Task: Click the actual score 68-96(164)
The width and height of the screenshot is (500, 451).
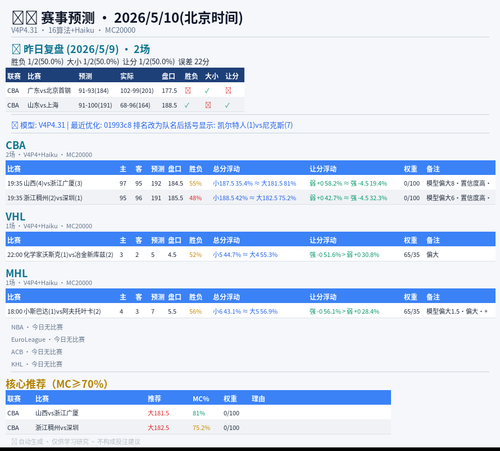Action: point(135,105)
